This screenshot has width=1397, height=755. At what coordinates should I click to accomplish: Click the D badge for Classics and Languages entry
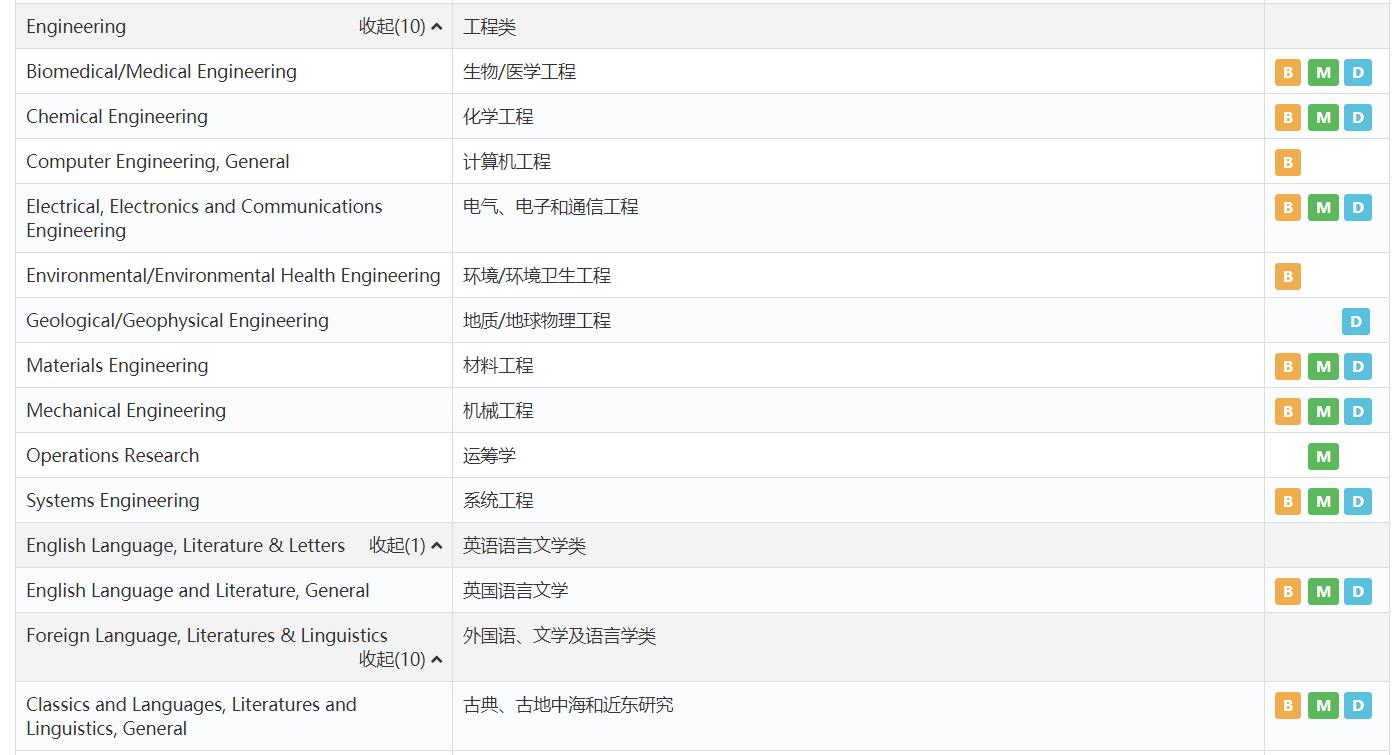coord(1357,706)
